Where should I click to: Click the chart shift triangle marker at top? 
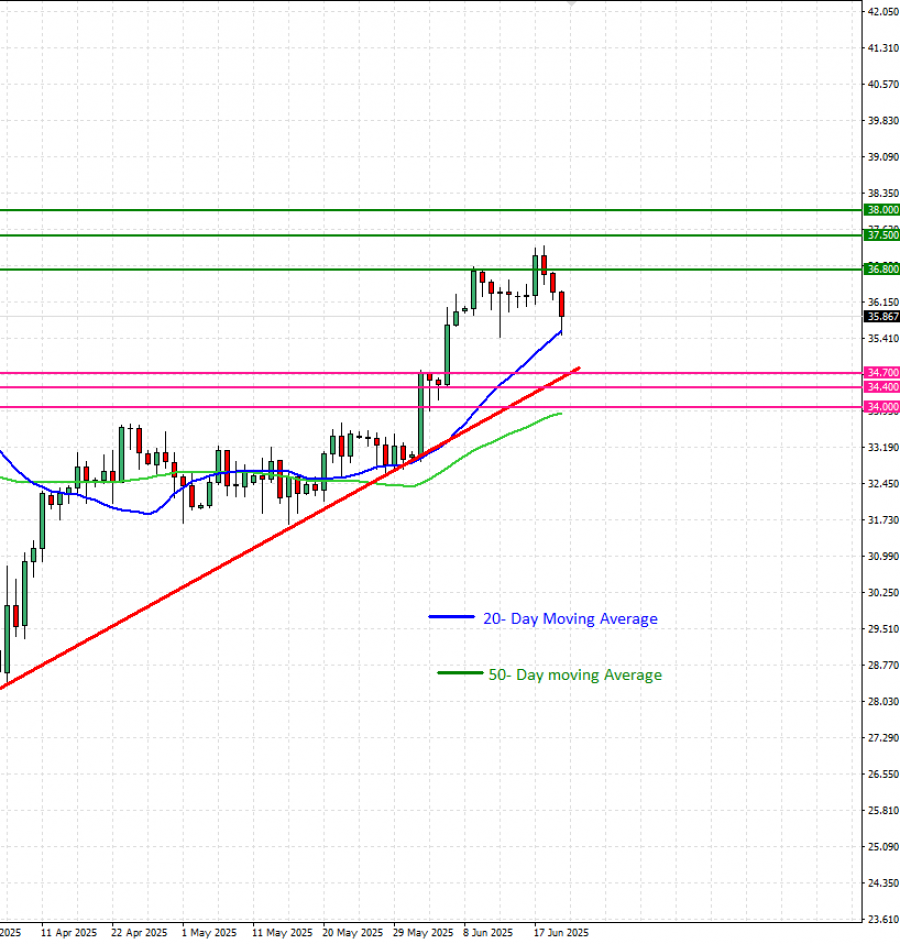[x=570, y=3]
